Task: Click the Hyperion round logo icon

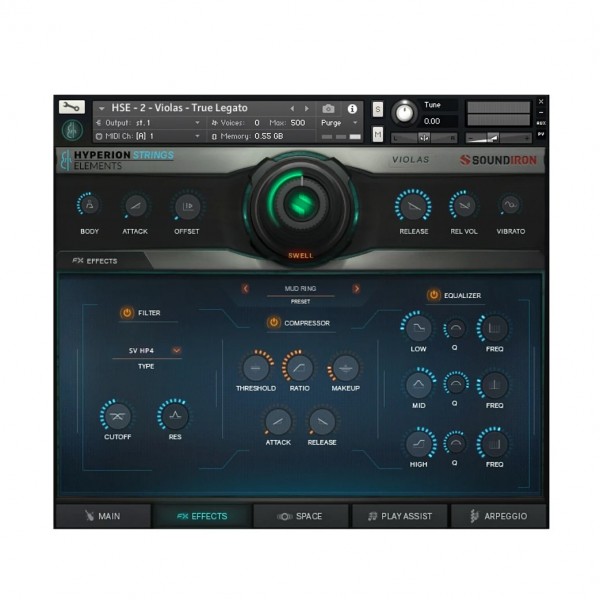Action: click(72, 130)
